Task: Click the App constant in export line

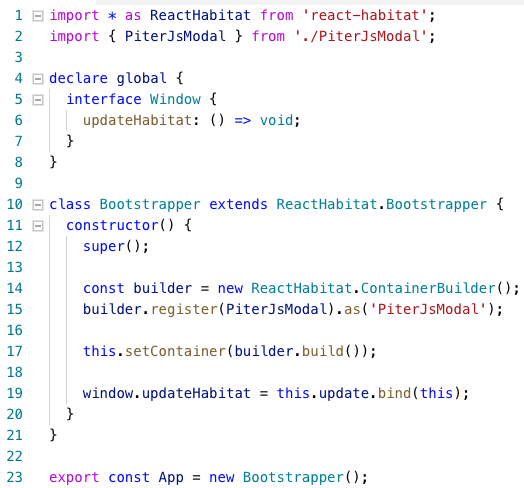Action: [x=171, y=477]
